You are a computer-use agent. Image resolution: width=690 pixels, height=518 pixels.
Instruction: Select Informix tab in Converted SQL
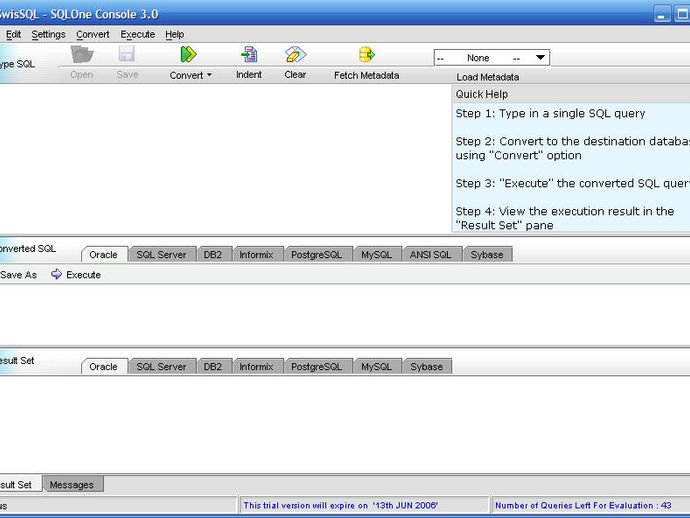[257, 254]
